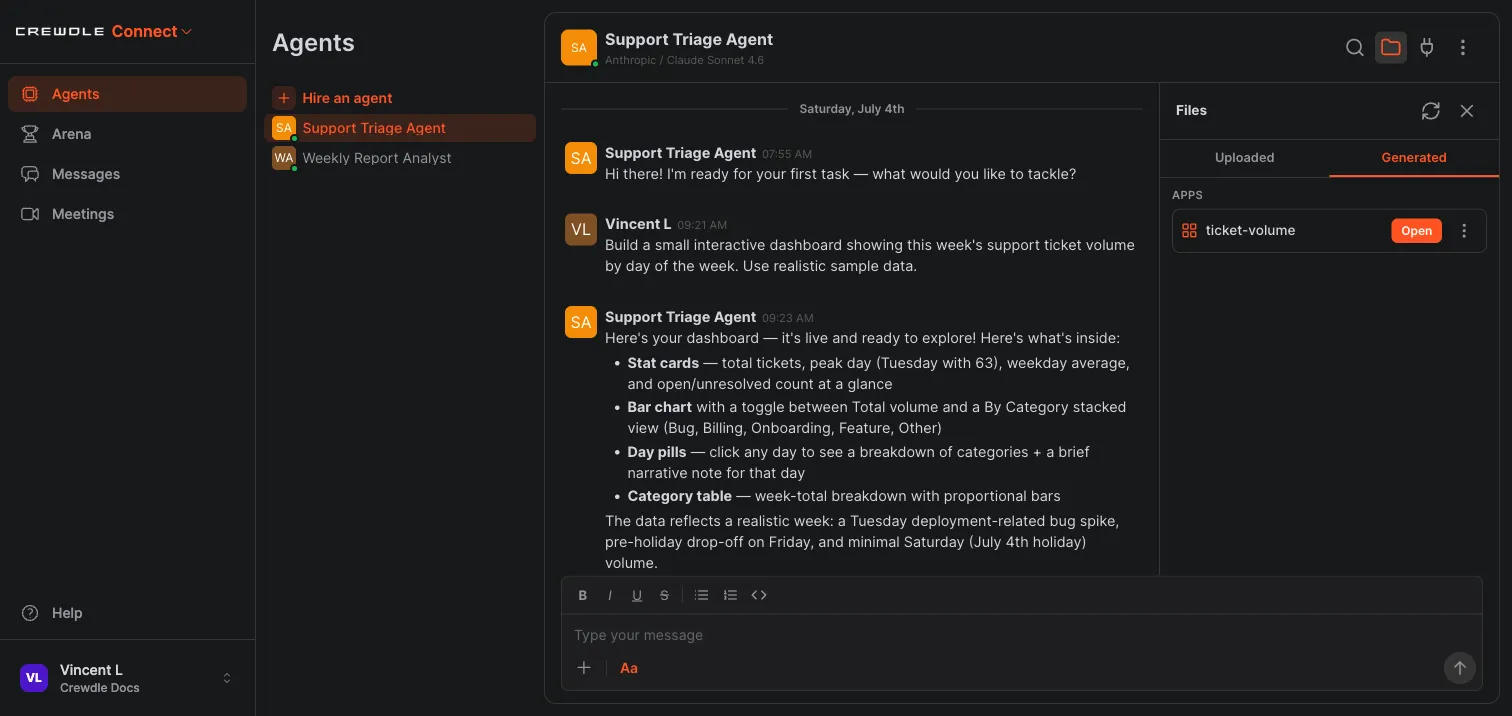Open the Agents sidebar section
This screenshot has height=716, width=1512.
[127, 94]
